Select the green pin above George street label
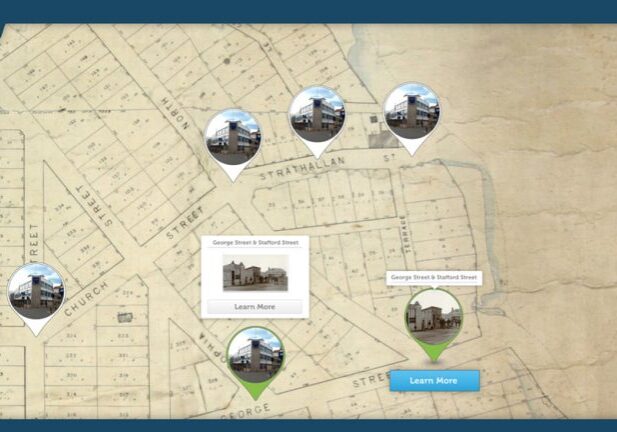 click(x=256, y=363)
